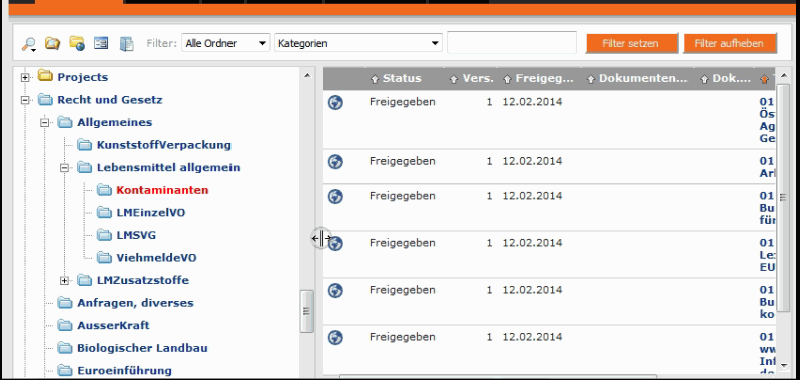This screenshot has height=380, width=800.
Task: Collapse the Lebensmittel allgemein node
Action: pos(64,168)
